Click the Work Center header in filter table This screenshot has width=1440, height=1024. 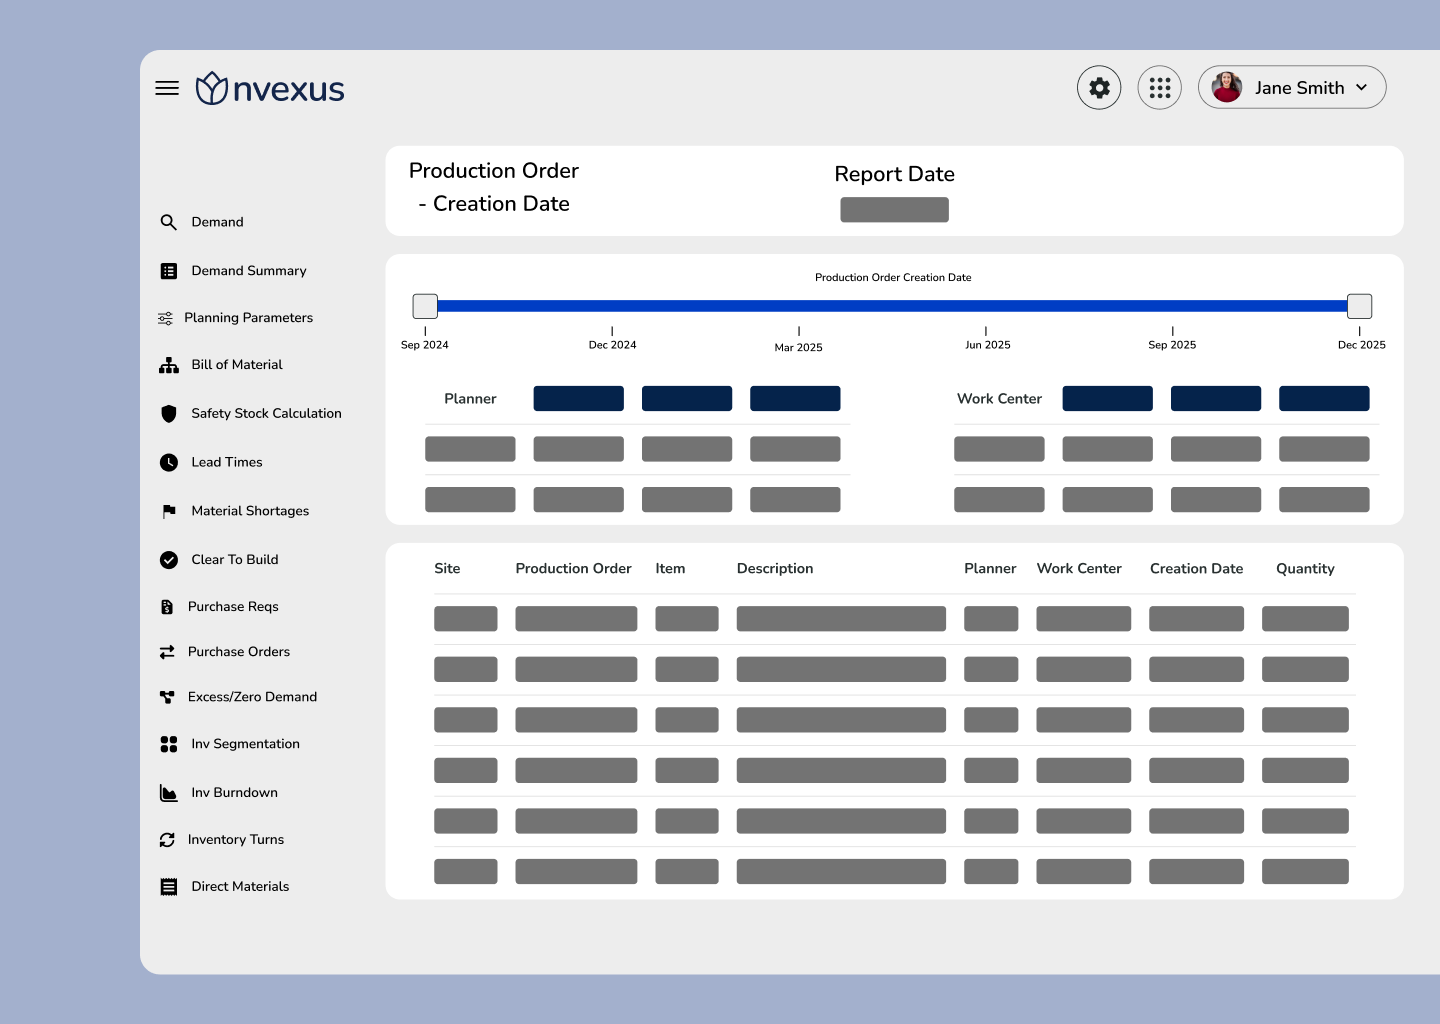pyautogui.click(x=999, y=399)
